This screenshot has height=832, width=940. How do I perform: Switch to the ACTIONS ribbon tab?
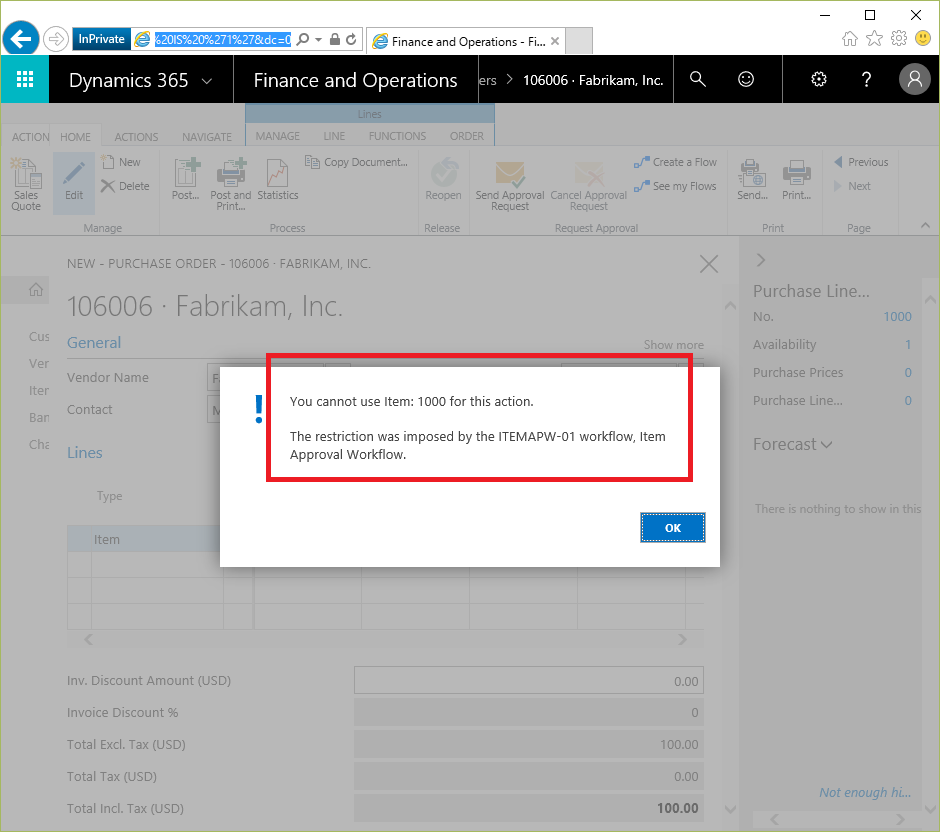(137, 137)
